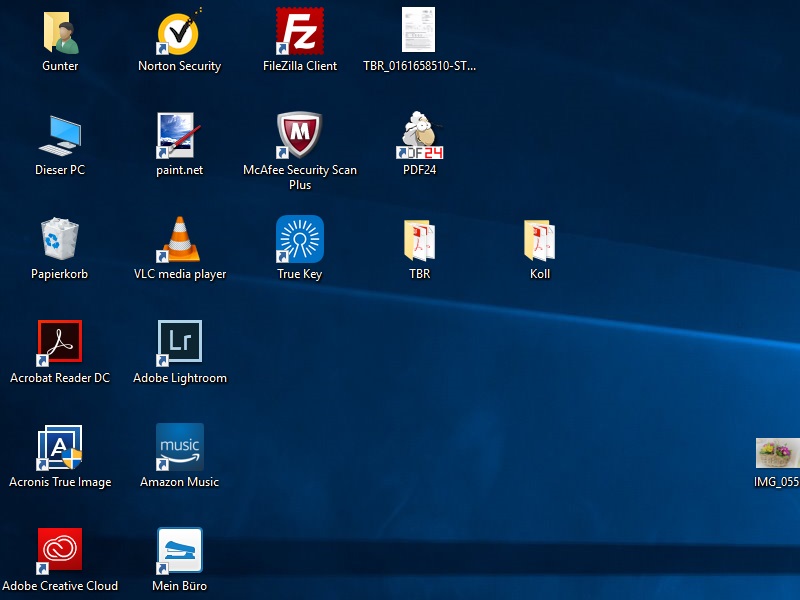Click the "PDF24" label text
800x600 pixels.
click(x=419, y=170)
